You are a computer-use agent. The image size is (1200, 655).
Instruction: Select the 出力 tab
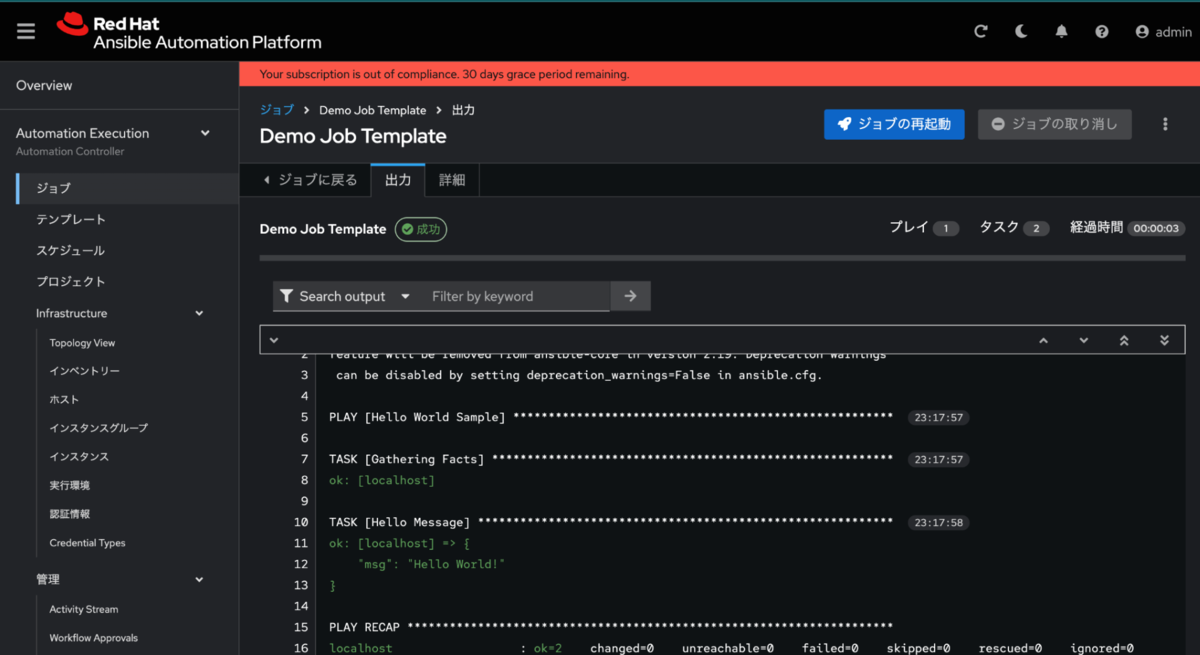398,180
